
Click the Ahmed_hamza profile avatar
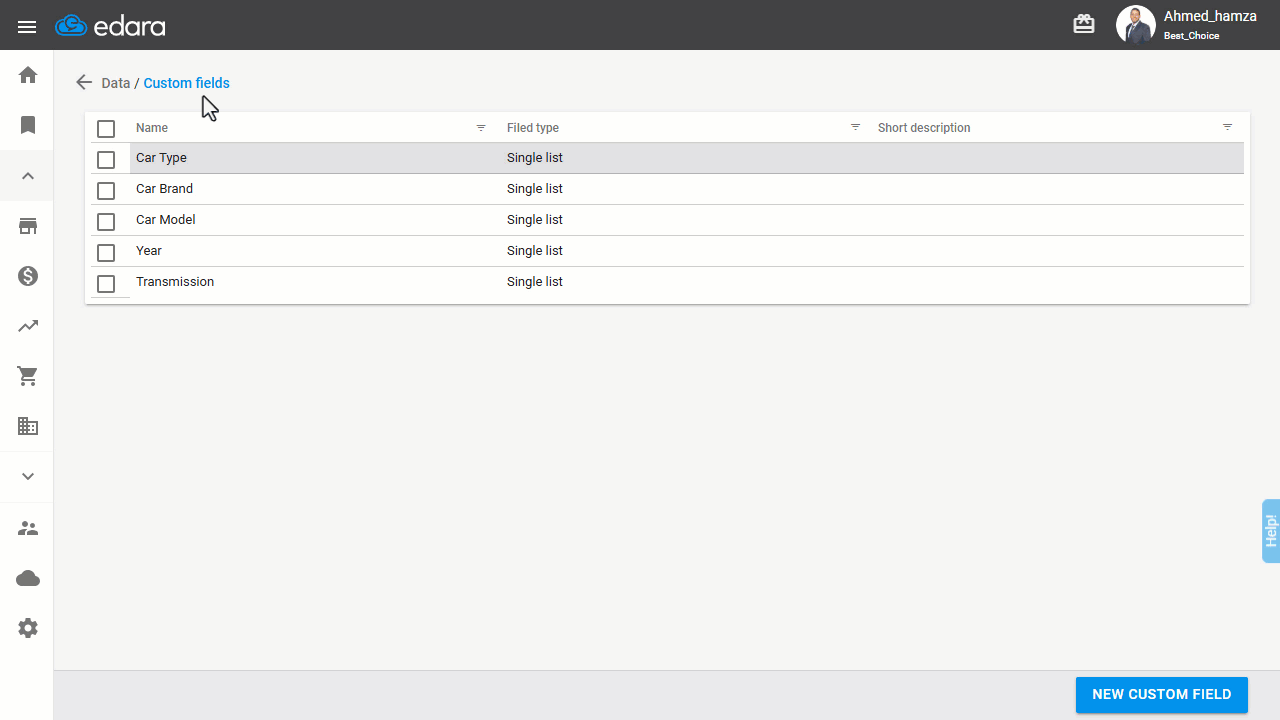pos(1136,25)
